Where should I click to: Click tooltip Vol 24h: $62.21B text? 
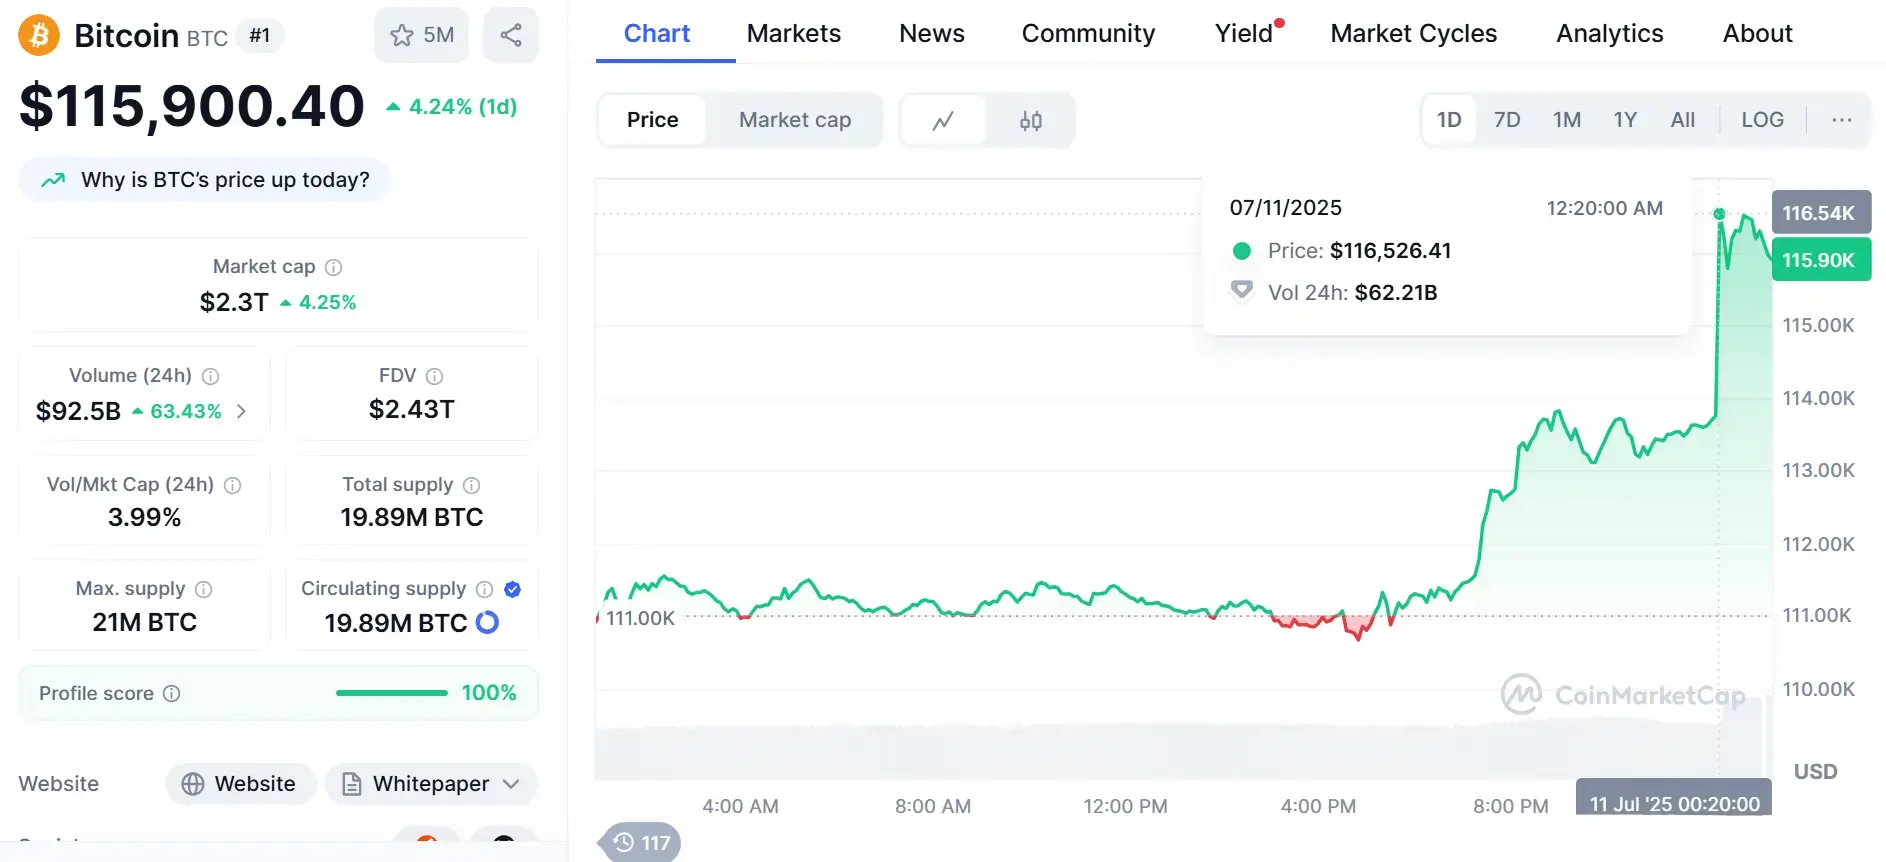tap(1352, 293)
